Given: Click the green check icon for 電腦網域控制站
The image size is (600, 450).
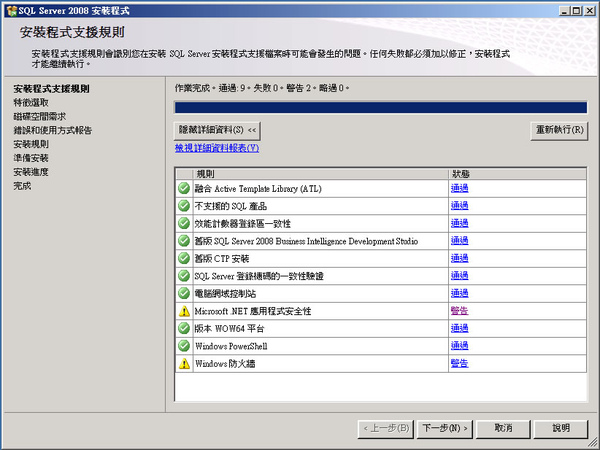Looking at the screenshot, I should pos(184,293).
